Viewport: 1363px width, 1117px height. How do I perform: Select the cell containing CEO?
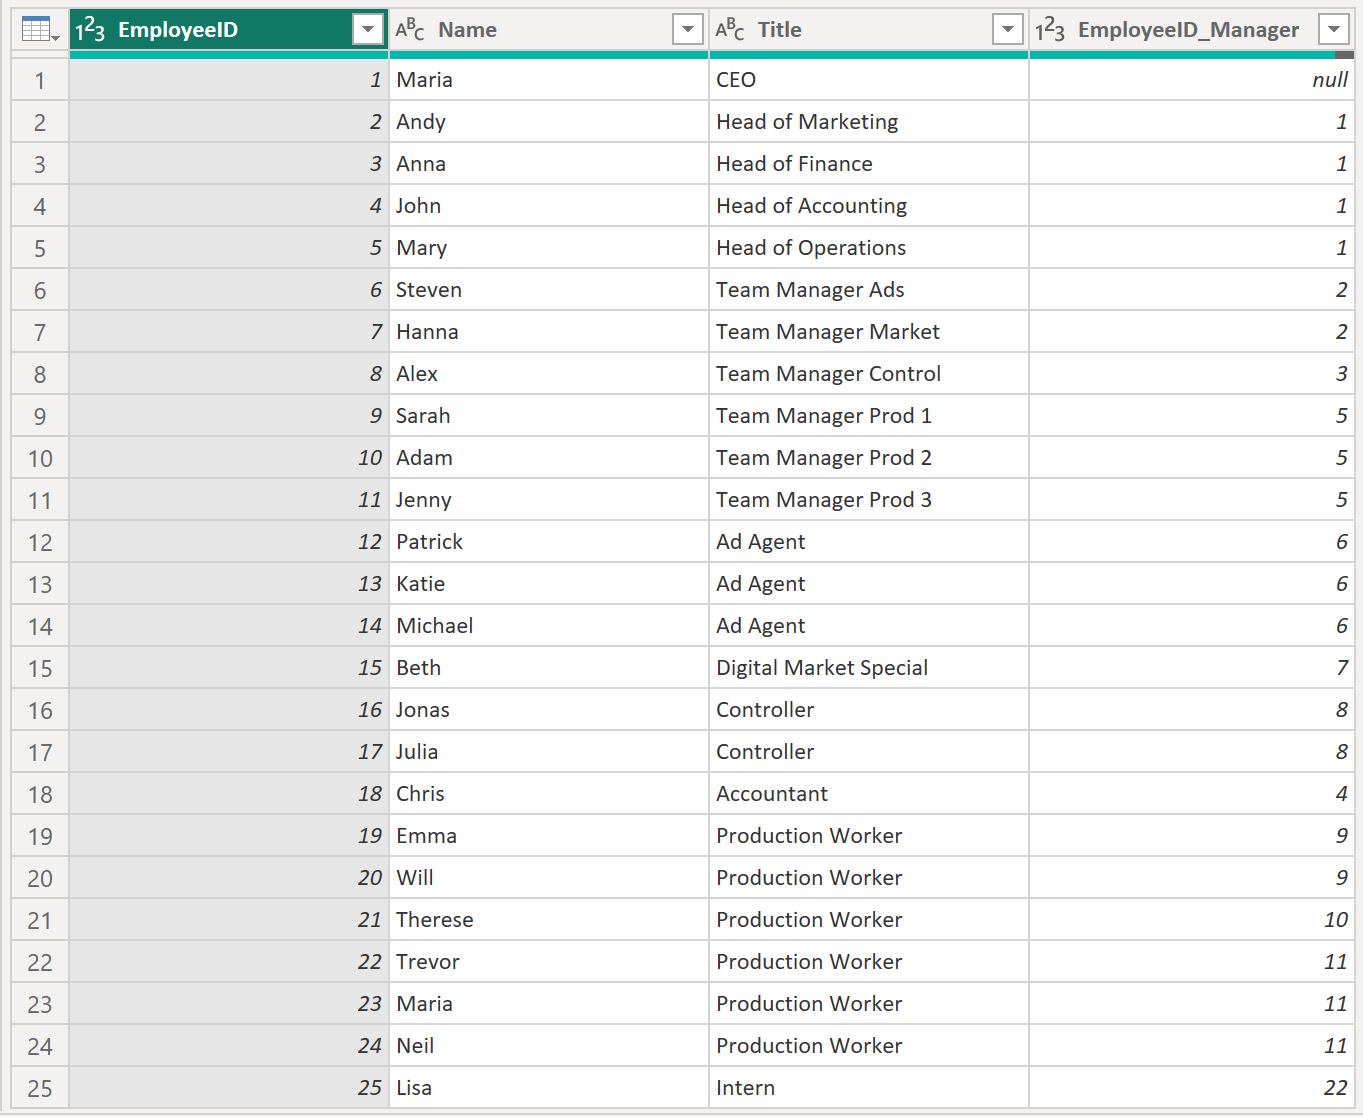(x=869, y=79)
